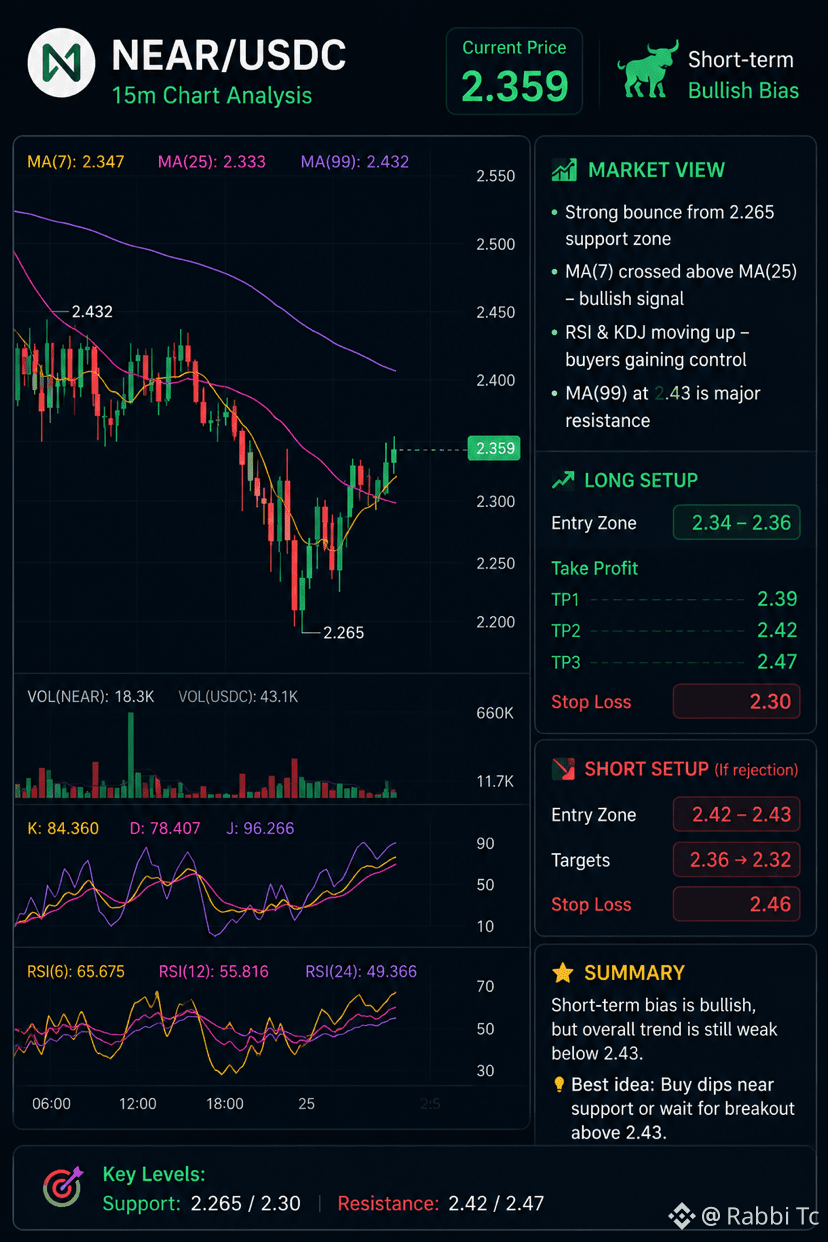Click the VOL(USDC): 43.1K label
This screenshot has width=828, height=1242.
click(238, 696)
